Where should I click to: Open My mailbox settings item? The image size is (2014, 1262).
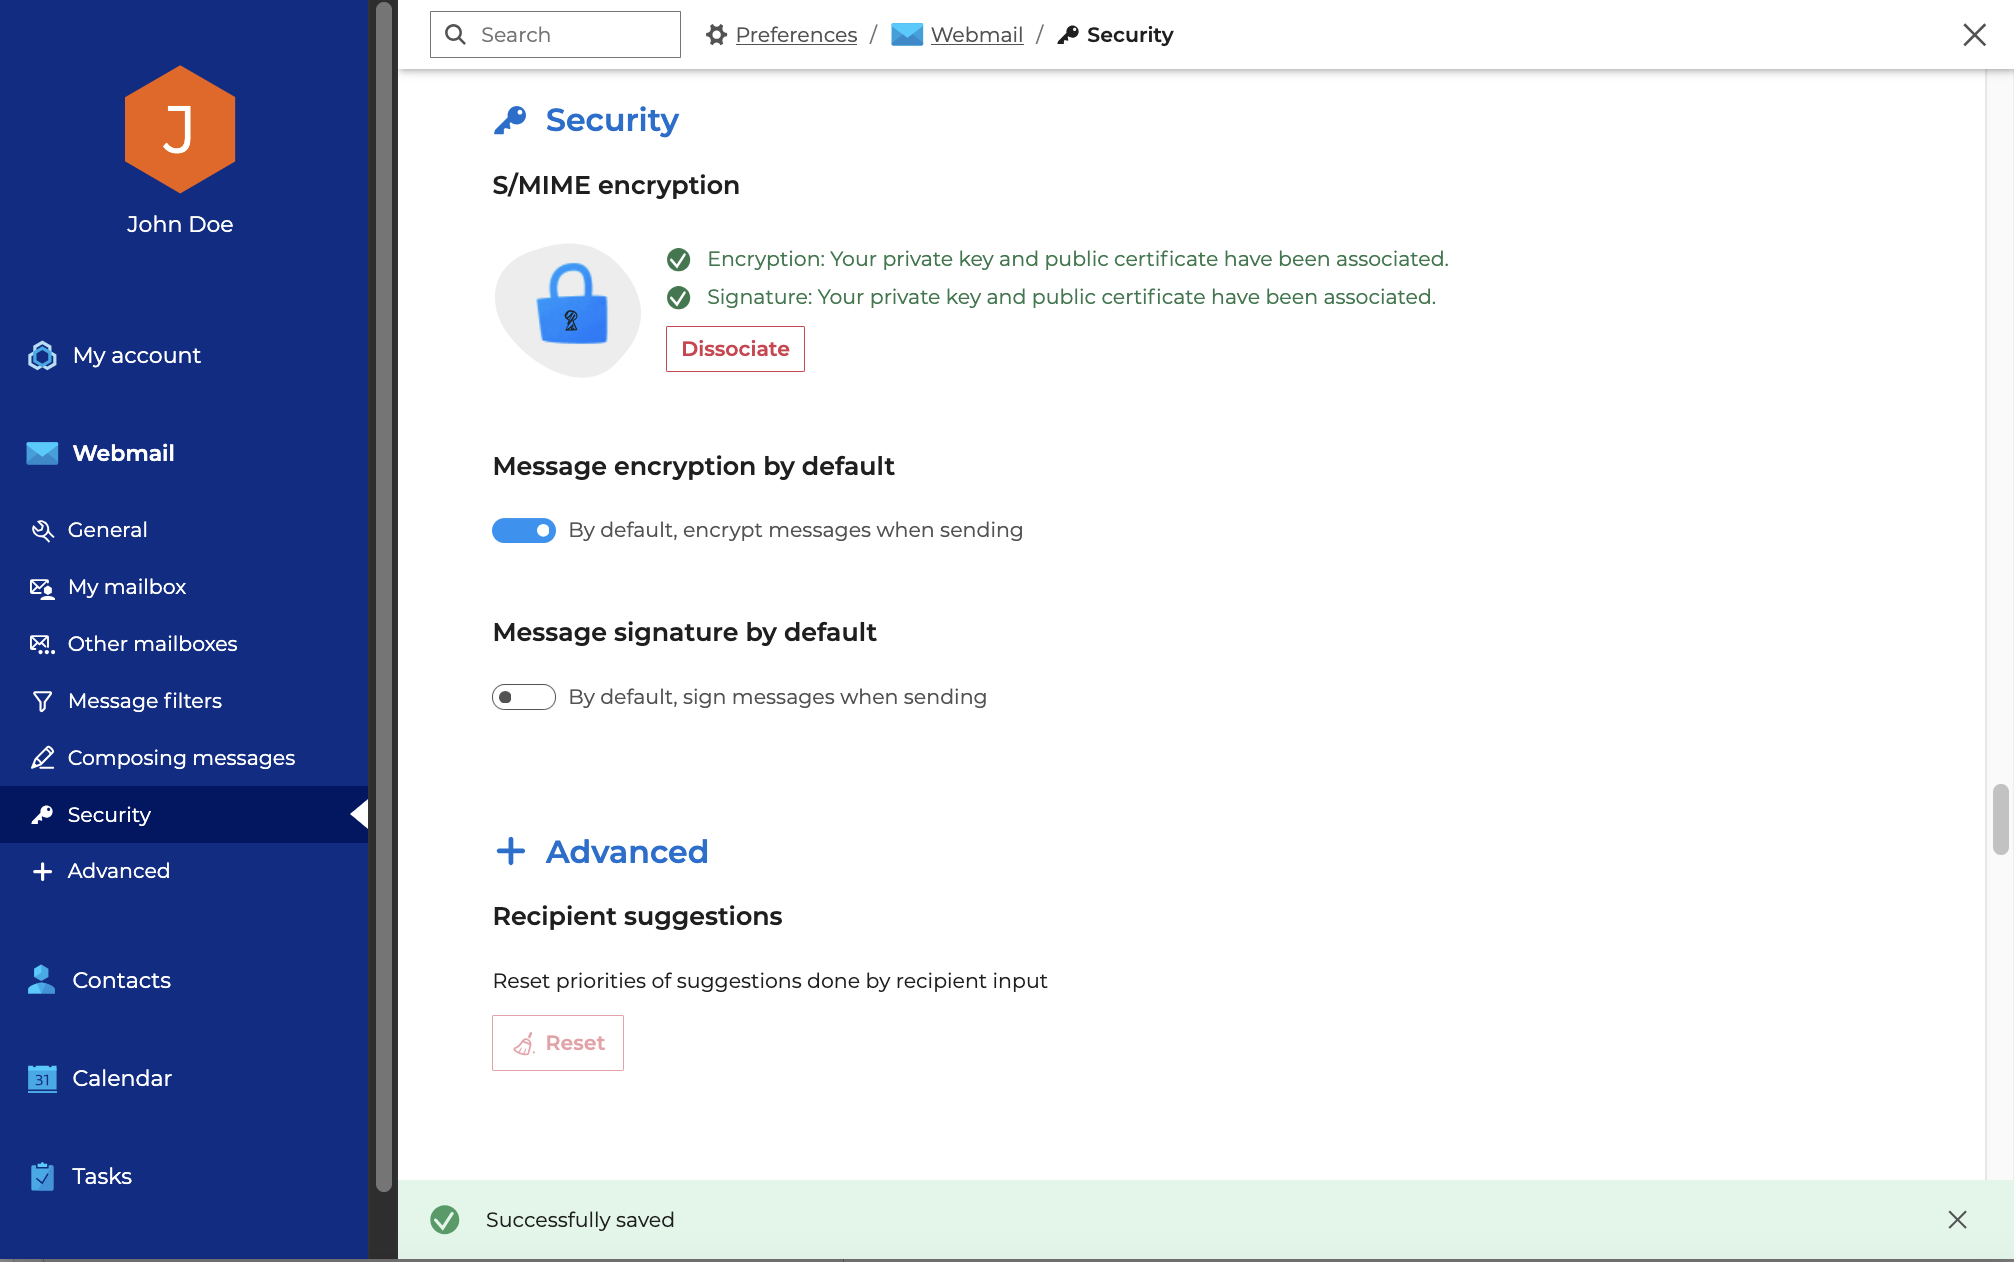point(127,587)
